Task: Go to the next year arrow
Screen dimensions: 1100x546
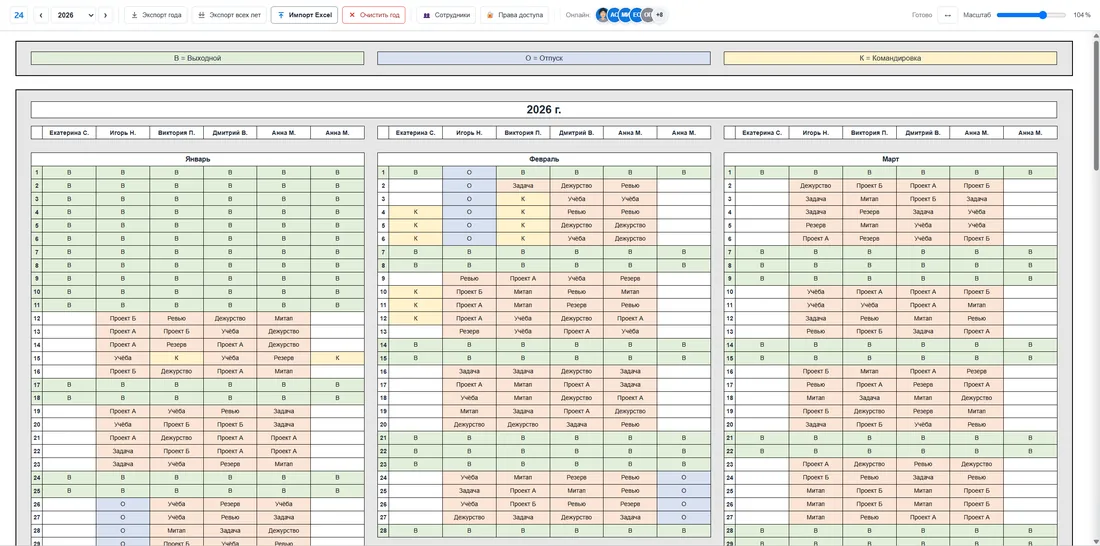Action: [x=105, y=15]
